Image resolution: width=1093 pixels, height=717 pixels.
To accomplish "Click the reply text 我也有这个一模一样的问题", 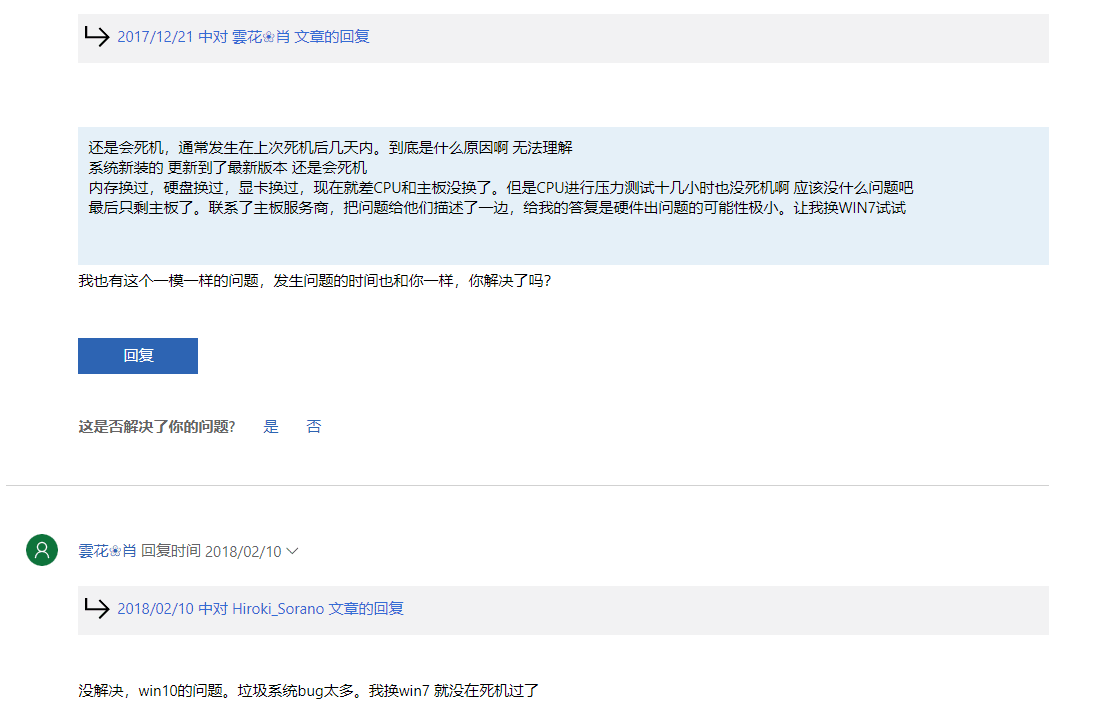I will pos(314,281).
